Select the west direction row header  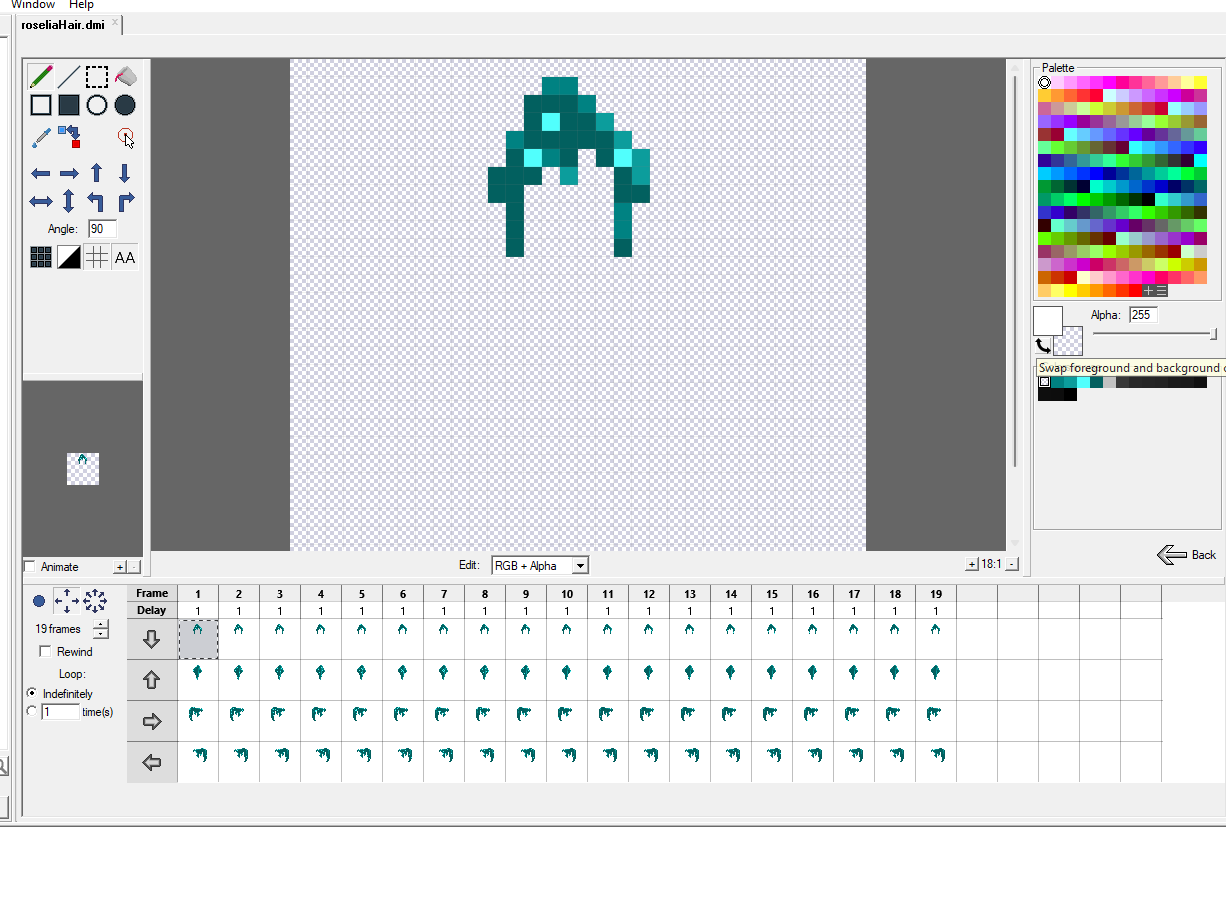[x=152, y=762]
